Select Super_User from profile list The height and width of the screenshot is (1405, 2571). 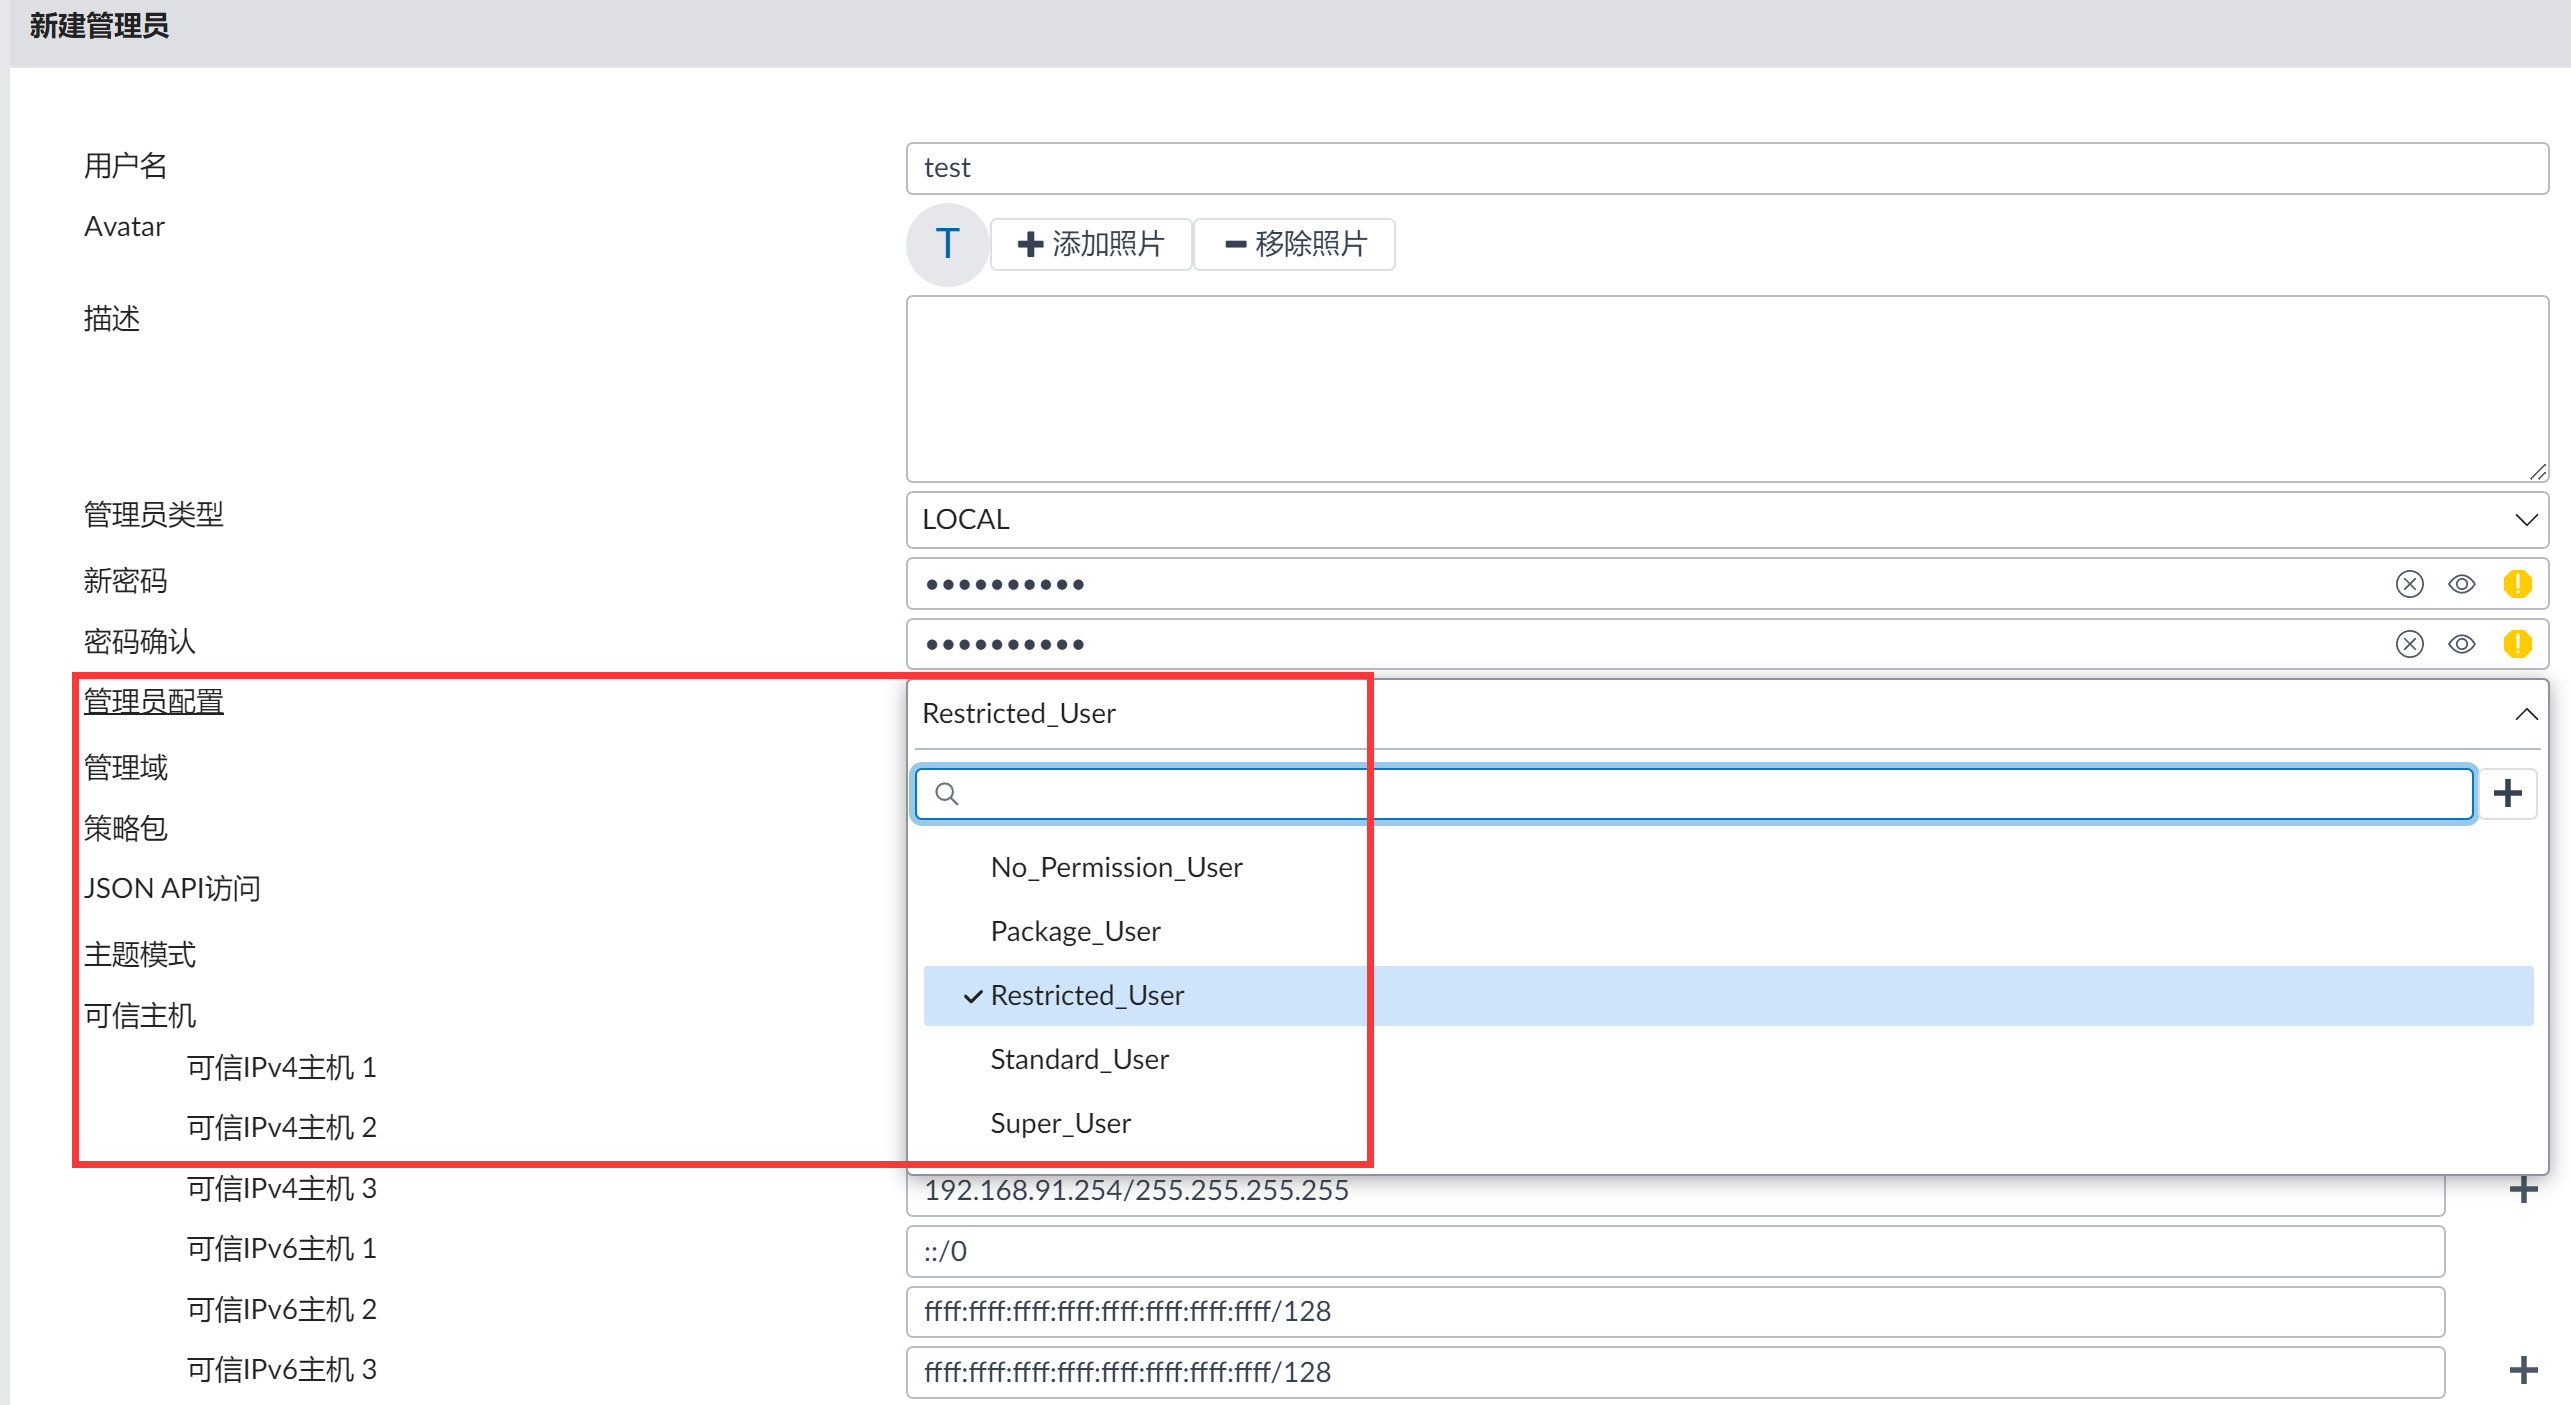click(1060, 1123)
